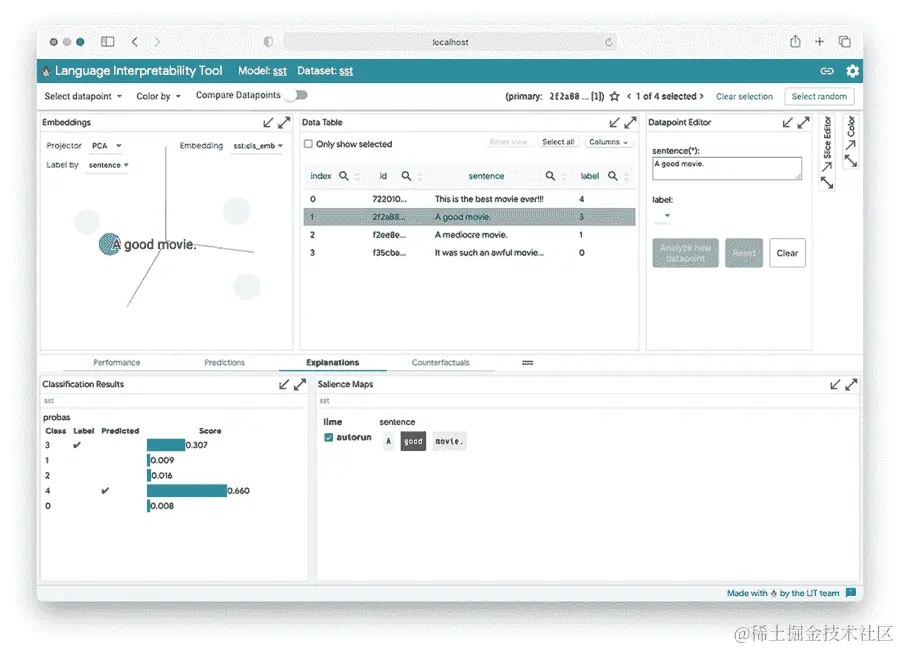The image size is (900, 650).
Task: Select the Explanations tab
Action: (332, 362)
